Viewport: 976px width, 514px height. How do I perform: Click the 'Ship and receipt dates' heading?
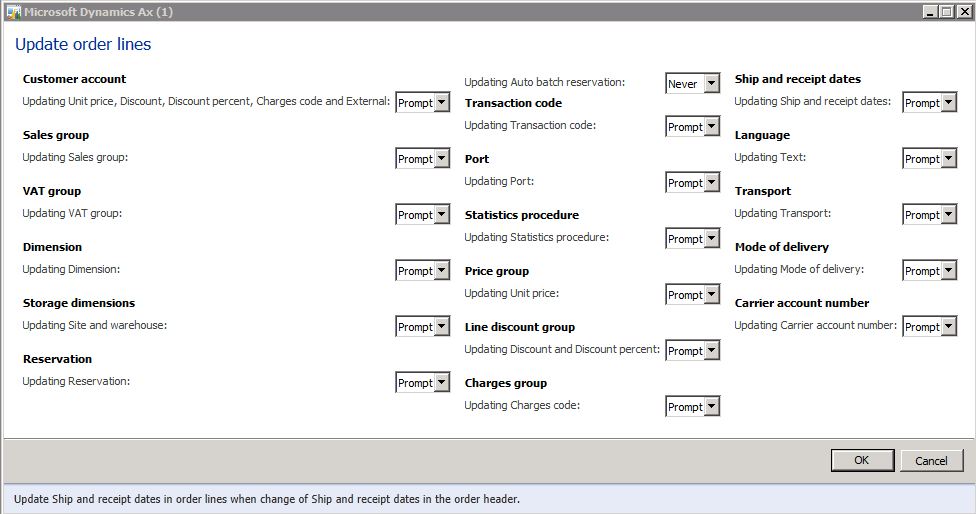click(x=798, y=79)
